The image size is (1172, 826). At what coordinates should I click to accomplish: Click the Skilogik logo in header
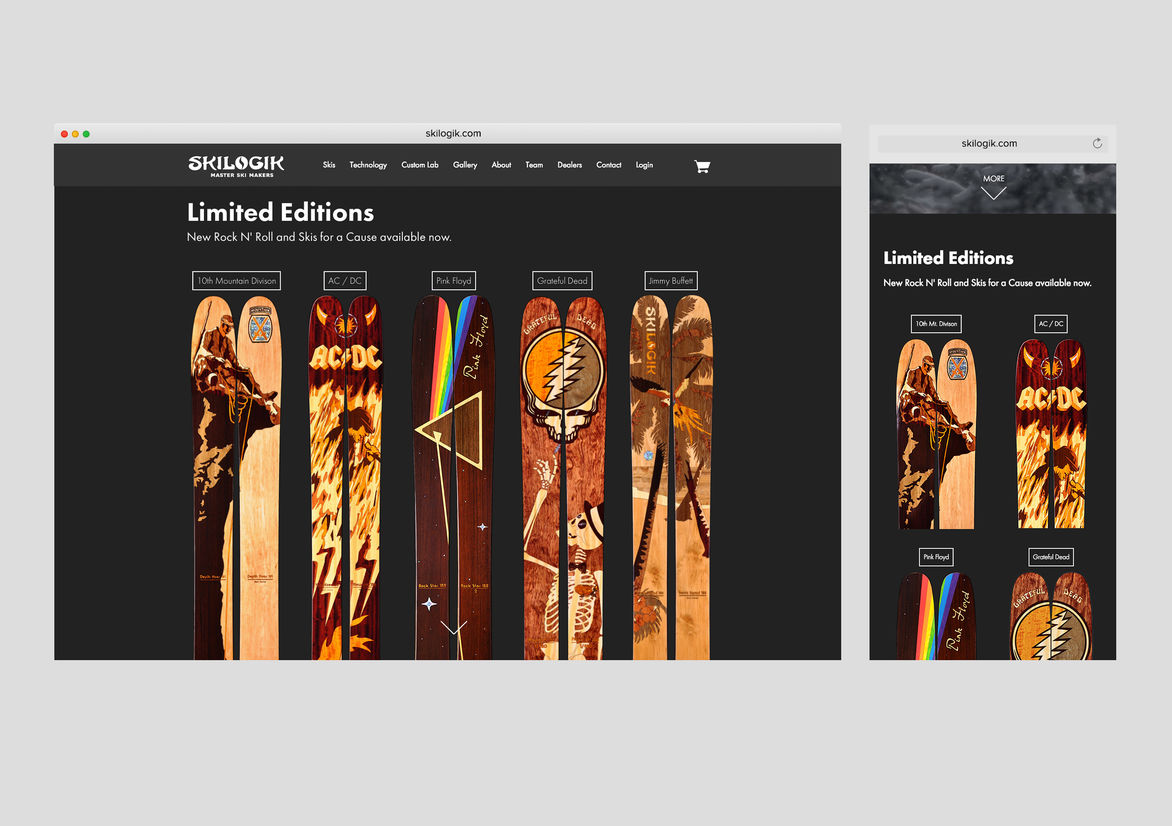[x=236, y=165]
